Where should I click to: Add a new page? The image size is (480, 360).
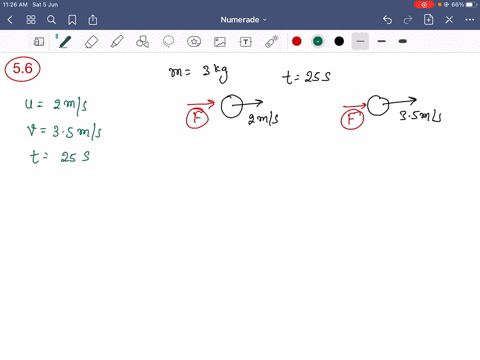tap(428, 20)
